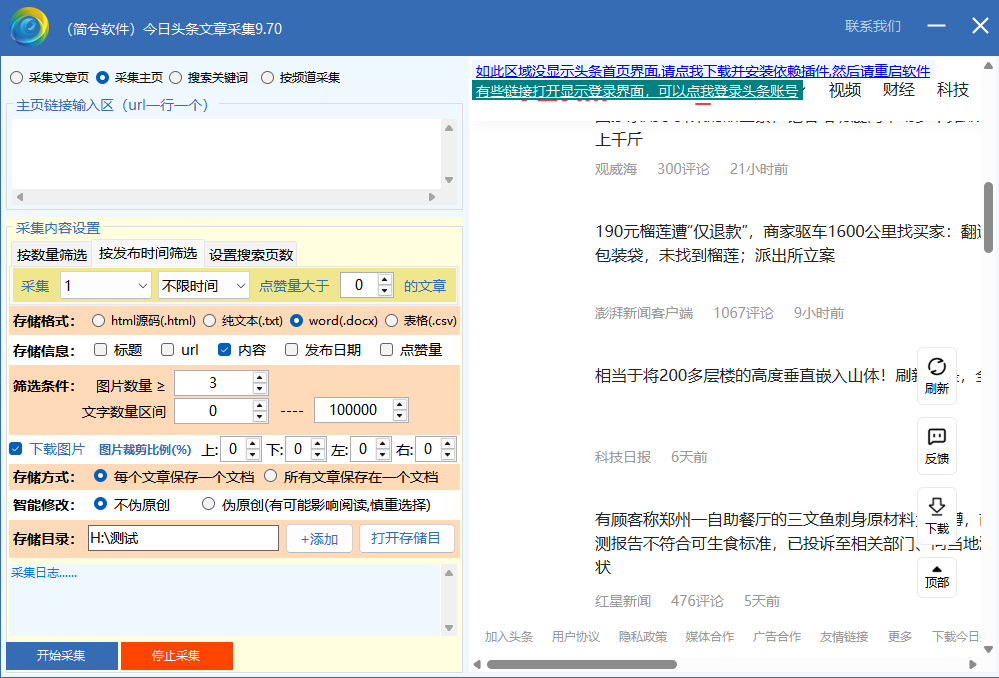The image size is (999, 678).
Task: Switch to 按数量筛选 tab
Action: pyautogui.click(x=52, y=255)
